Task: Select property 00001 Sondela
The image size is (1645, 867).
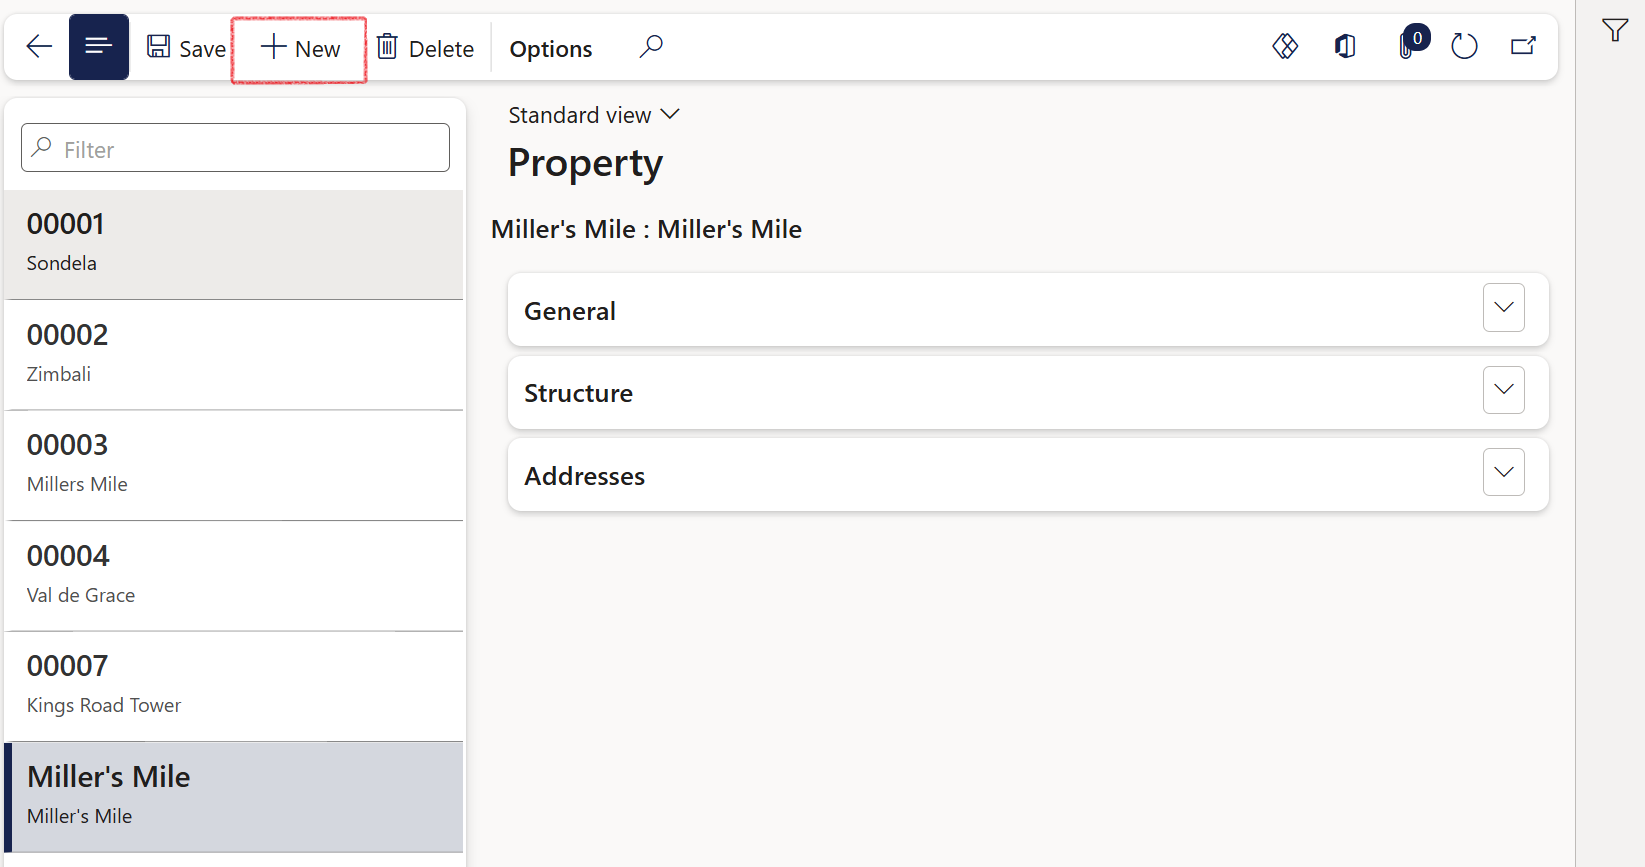Action: 234,244
